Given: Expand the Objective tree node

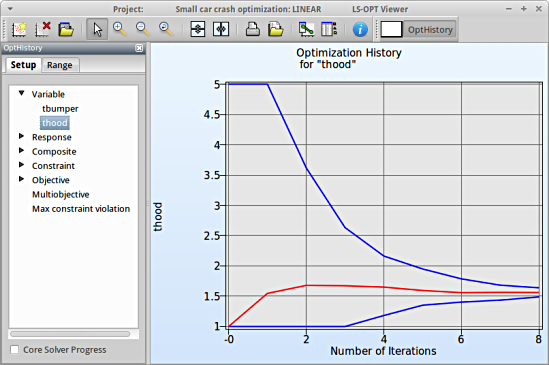Looking at the screenshot, I should click(21, 179).
